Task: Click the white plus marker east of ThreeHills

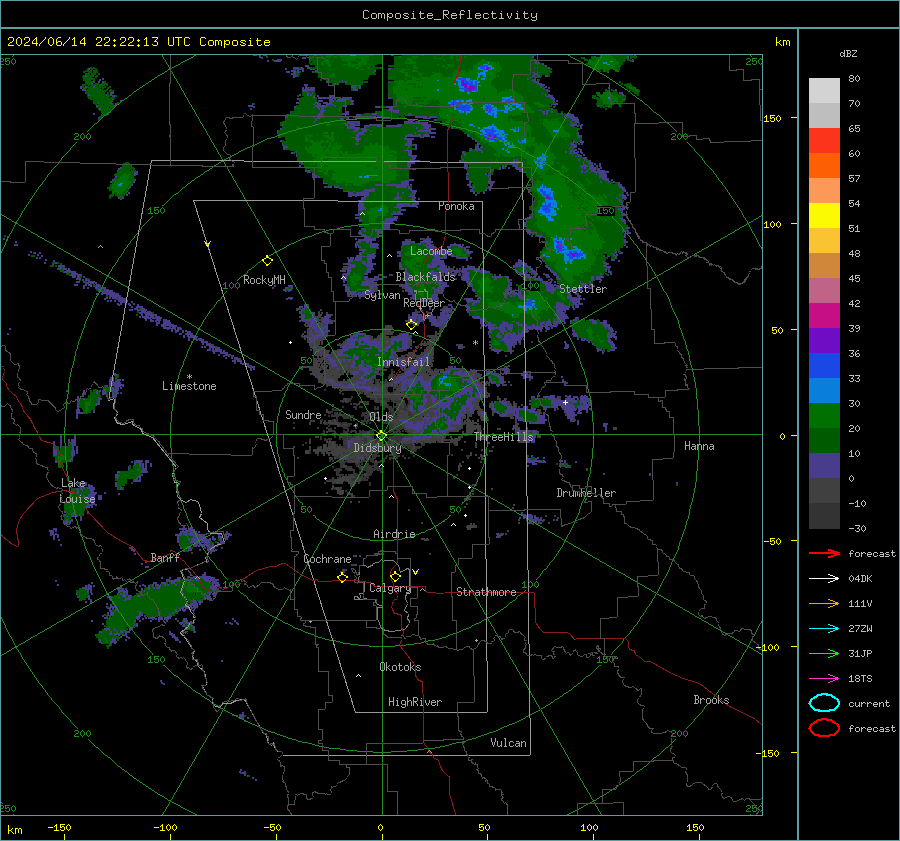Action: pos(565,402)
